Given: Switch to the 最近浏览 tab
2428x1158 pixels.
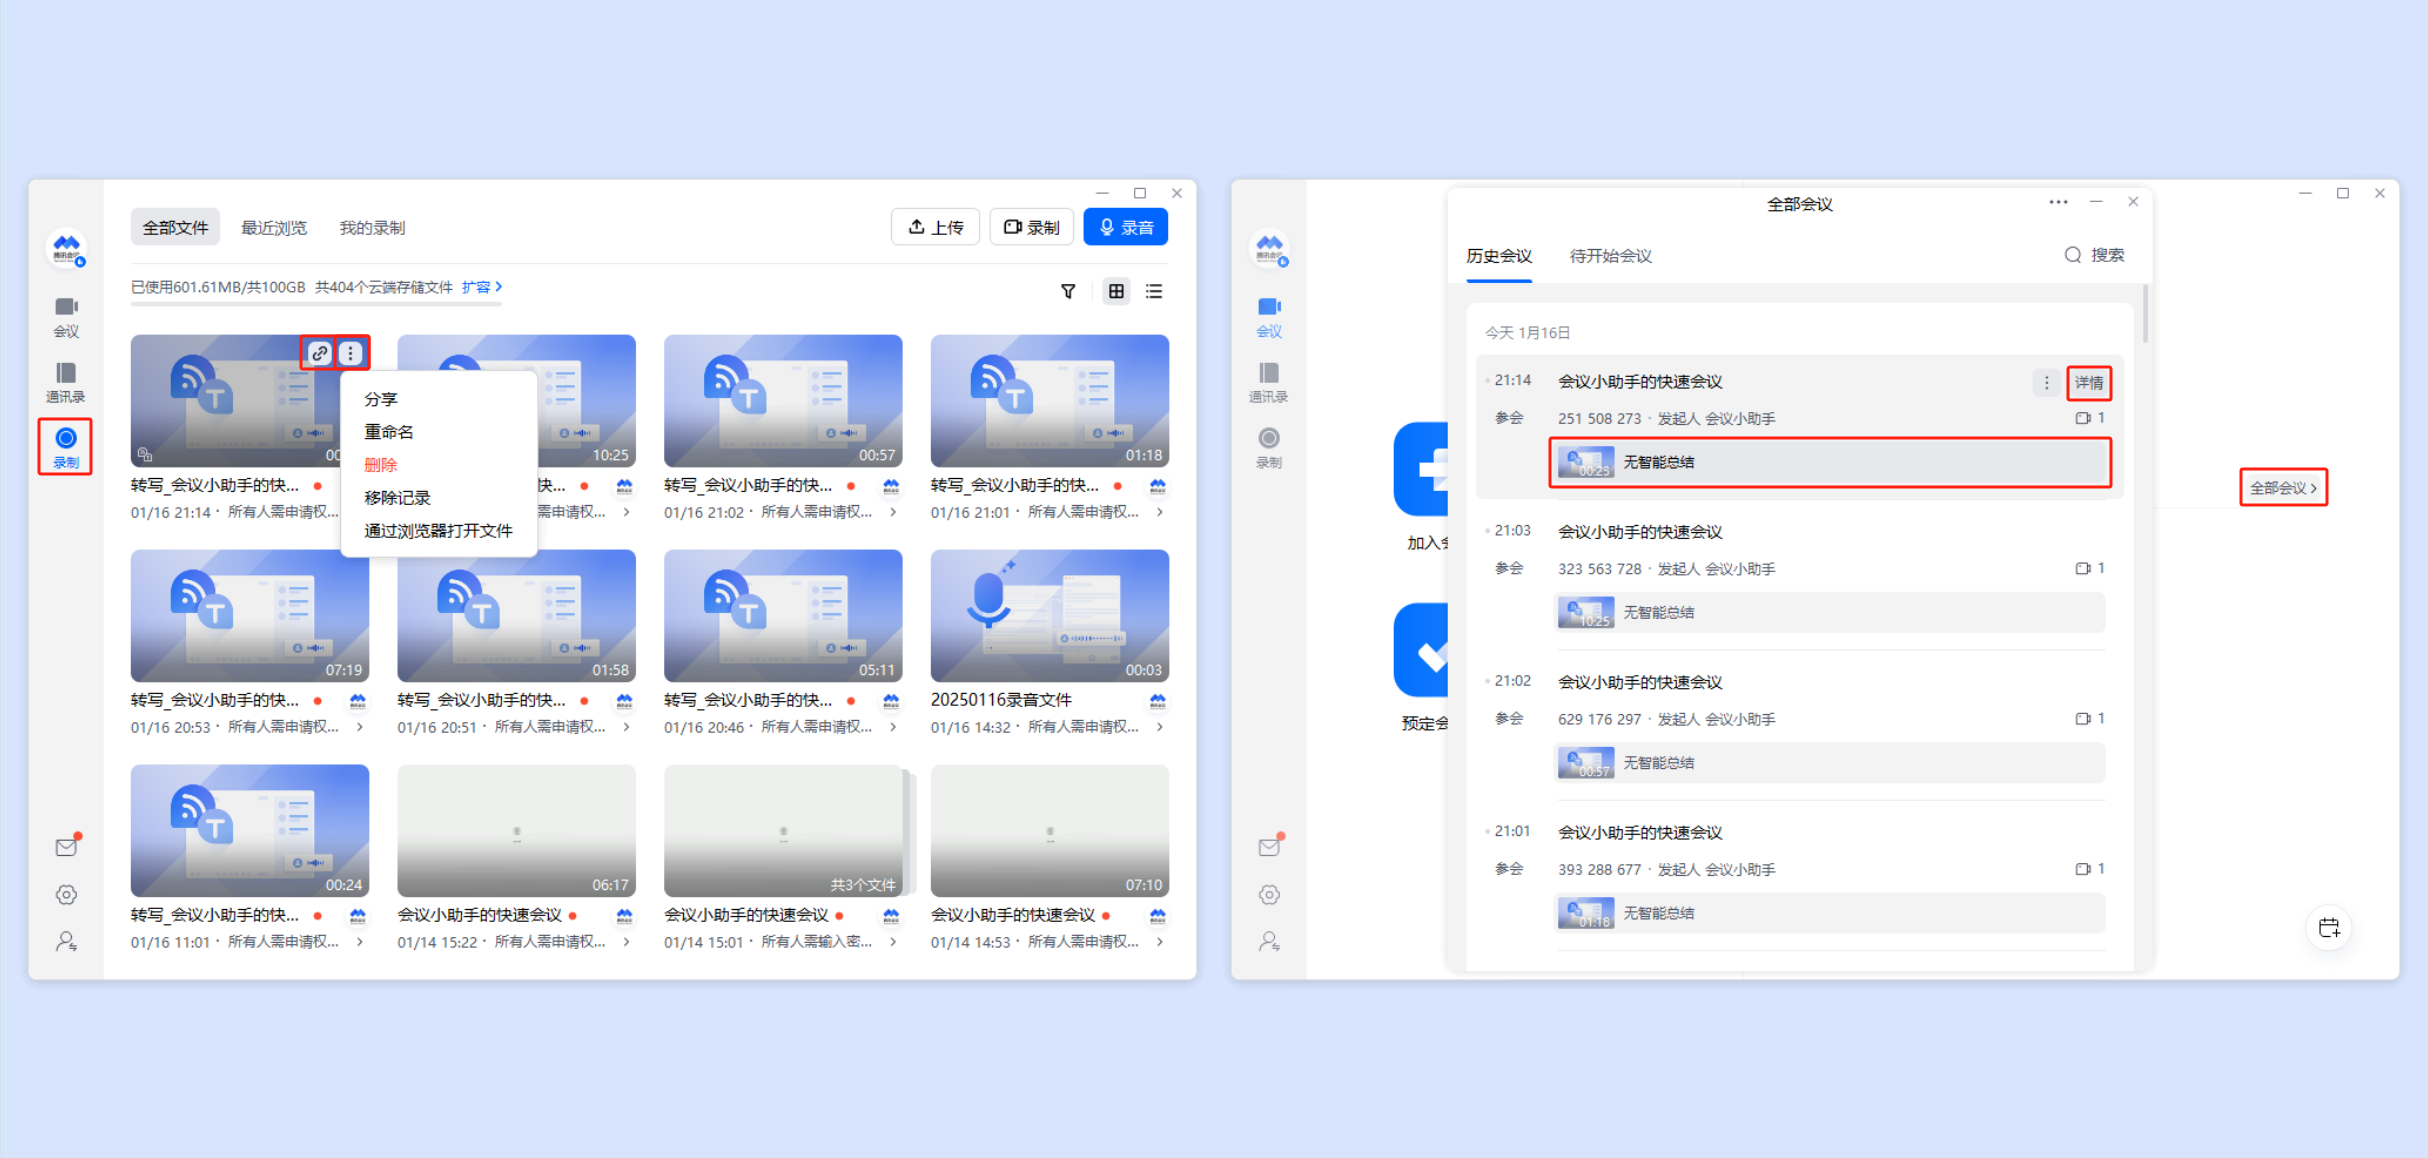Looking at the screenshot, I should (274, 228).
